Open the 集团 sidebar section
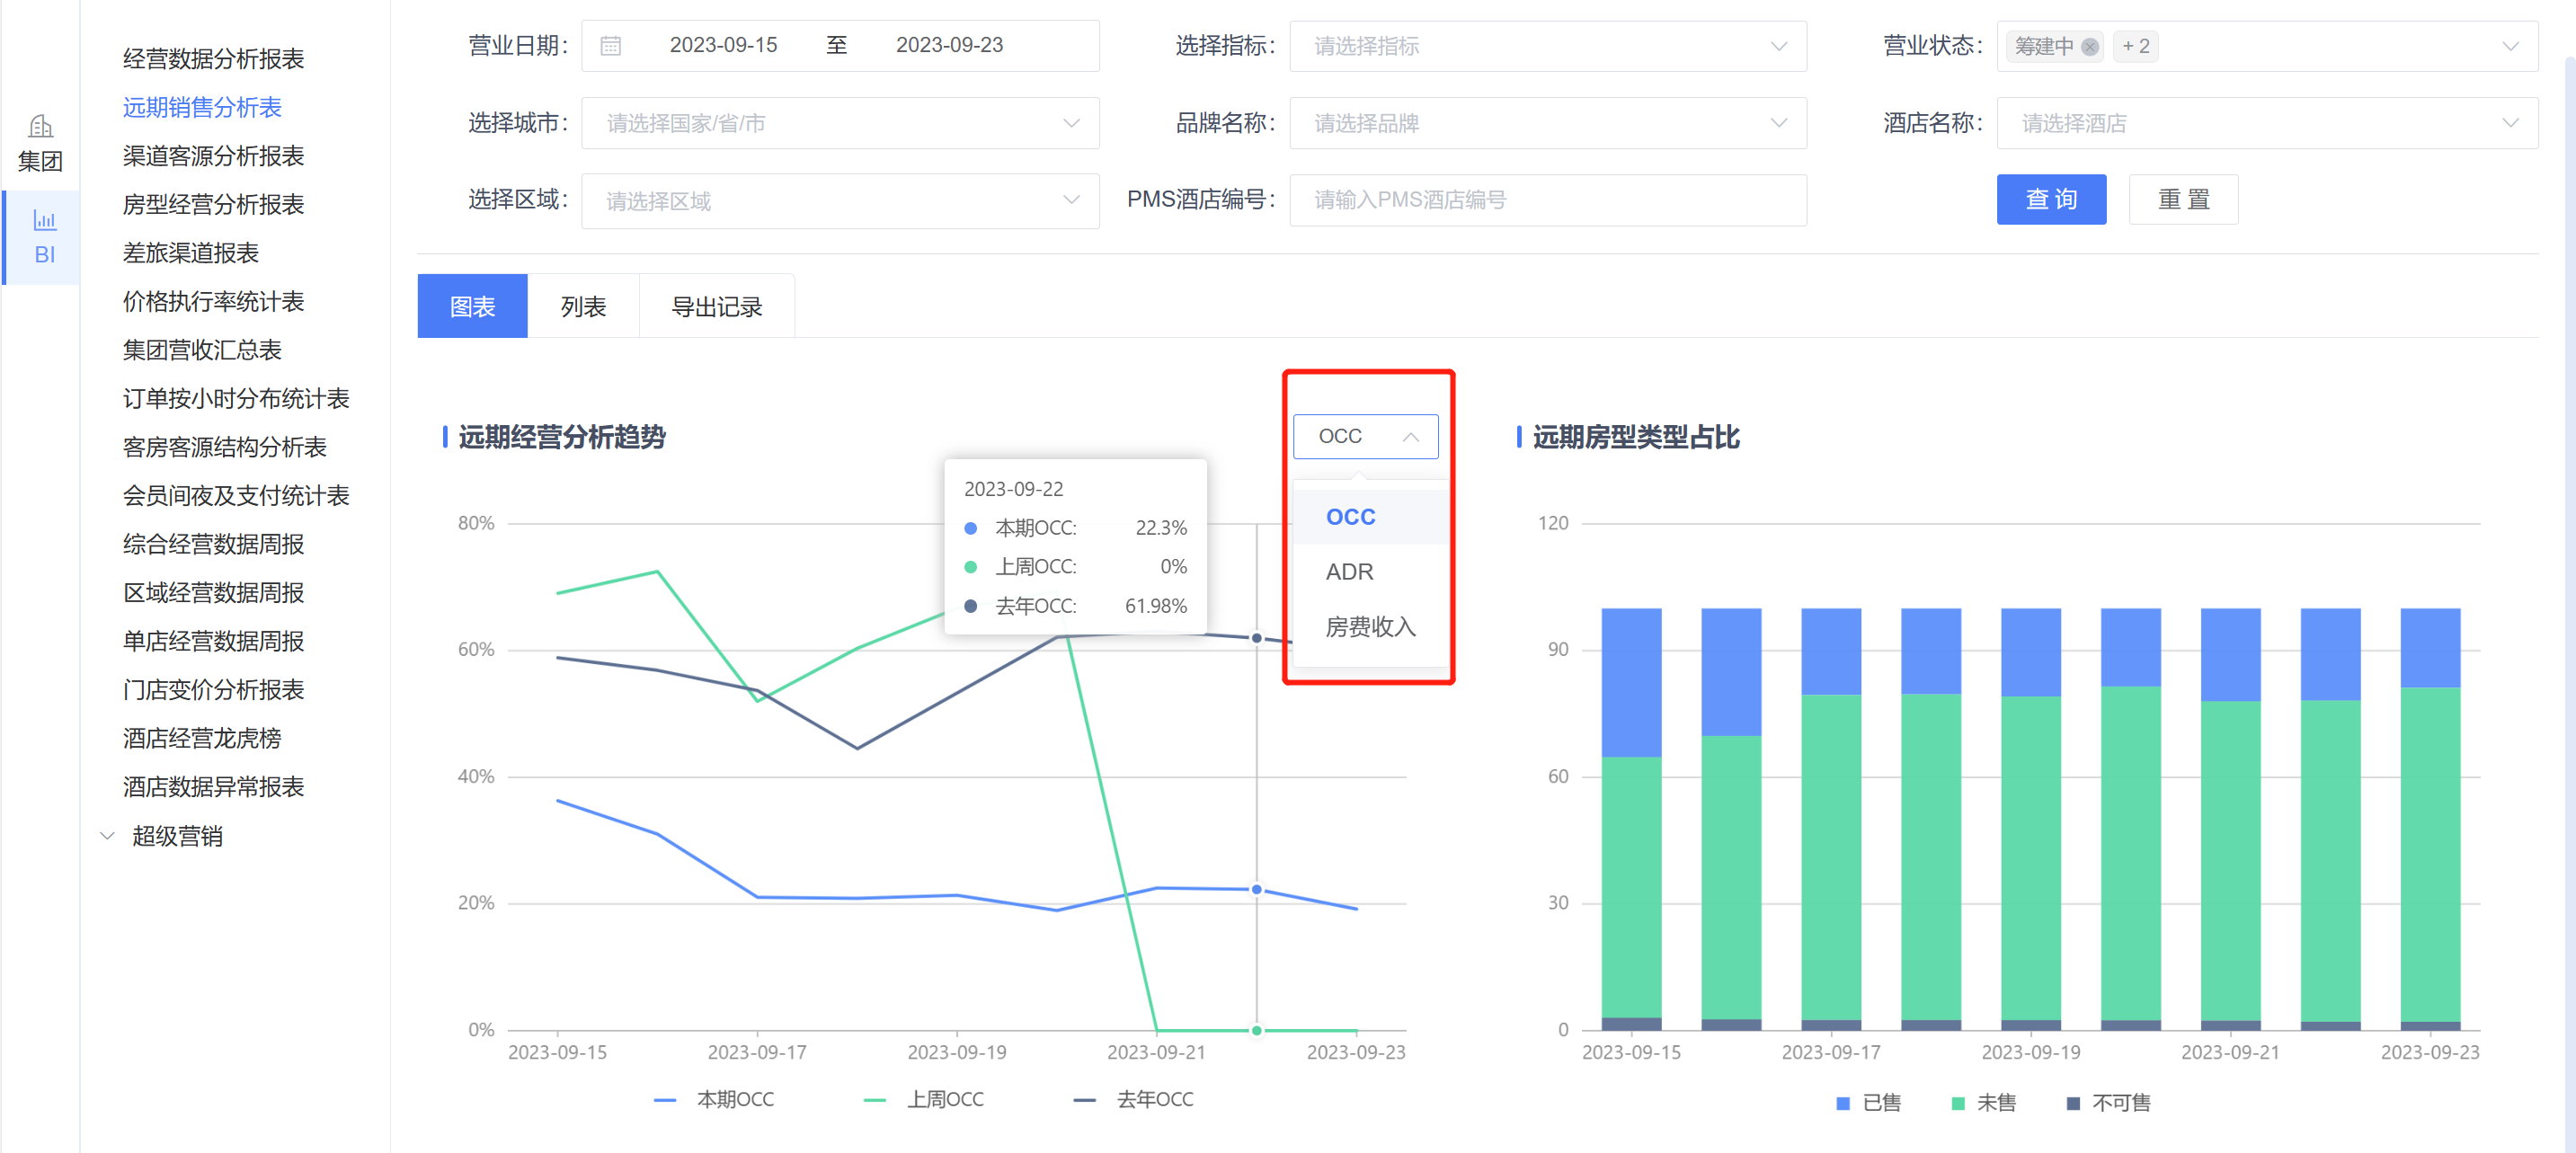This screenshot has width=2576, height=1153. (40, 143)
